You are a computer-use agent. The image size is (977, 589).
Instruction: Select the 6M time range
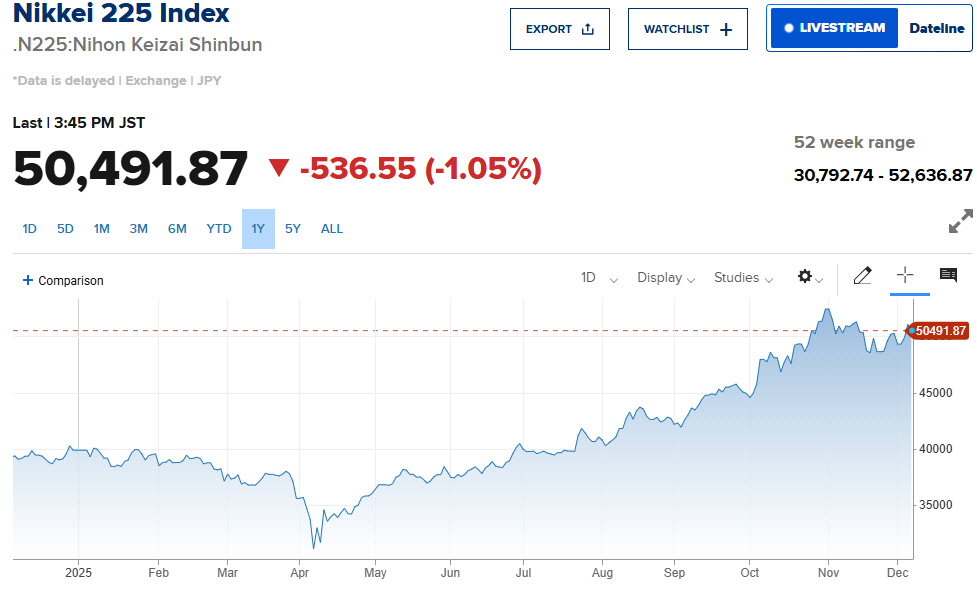[x=177, y=229]
